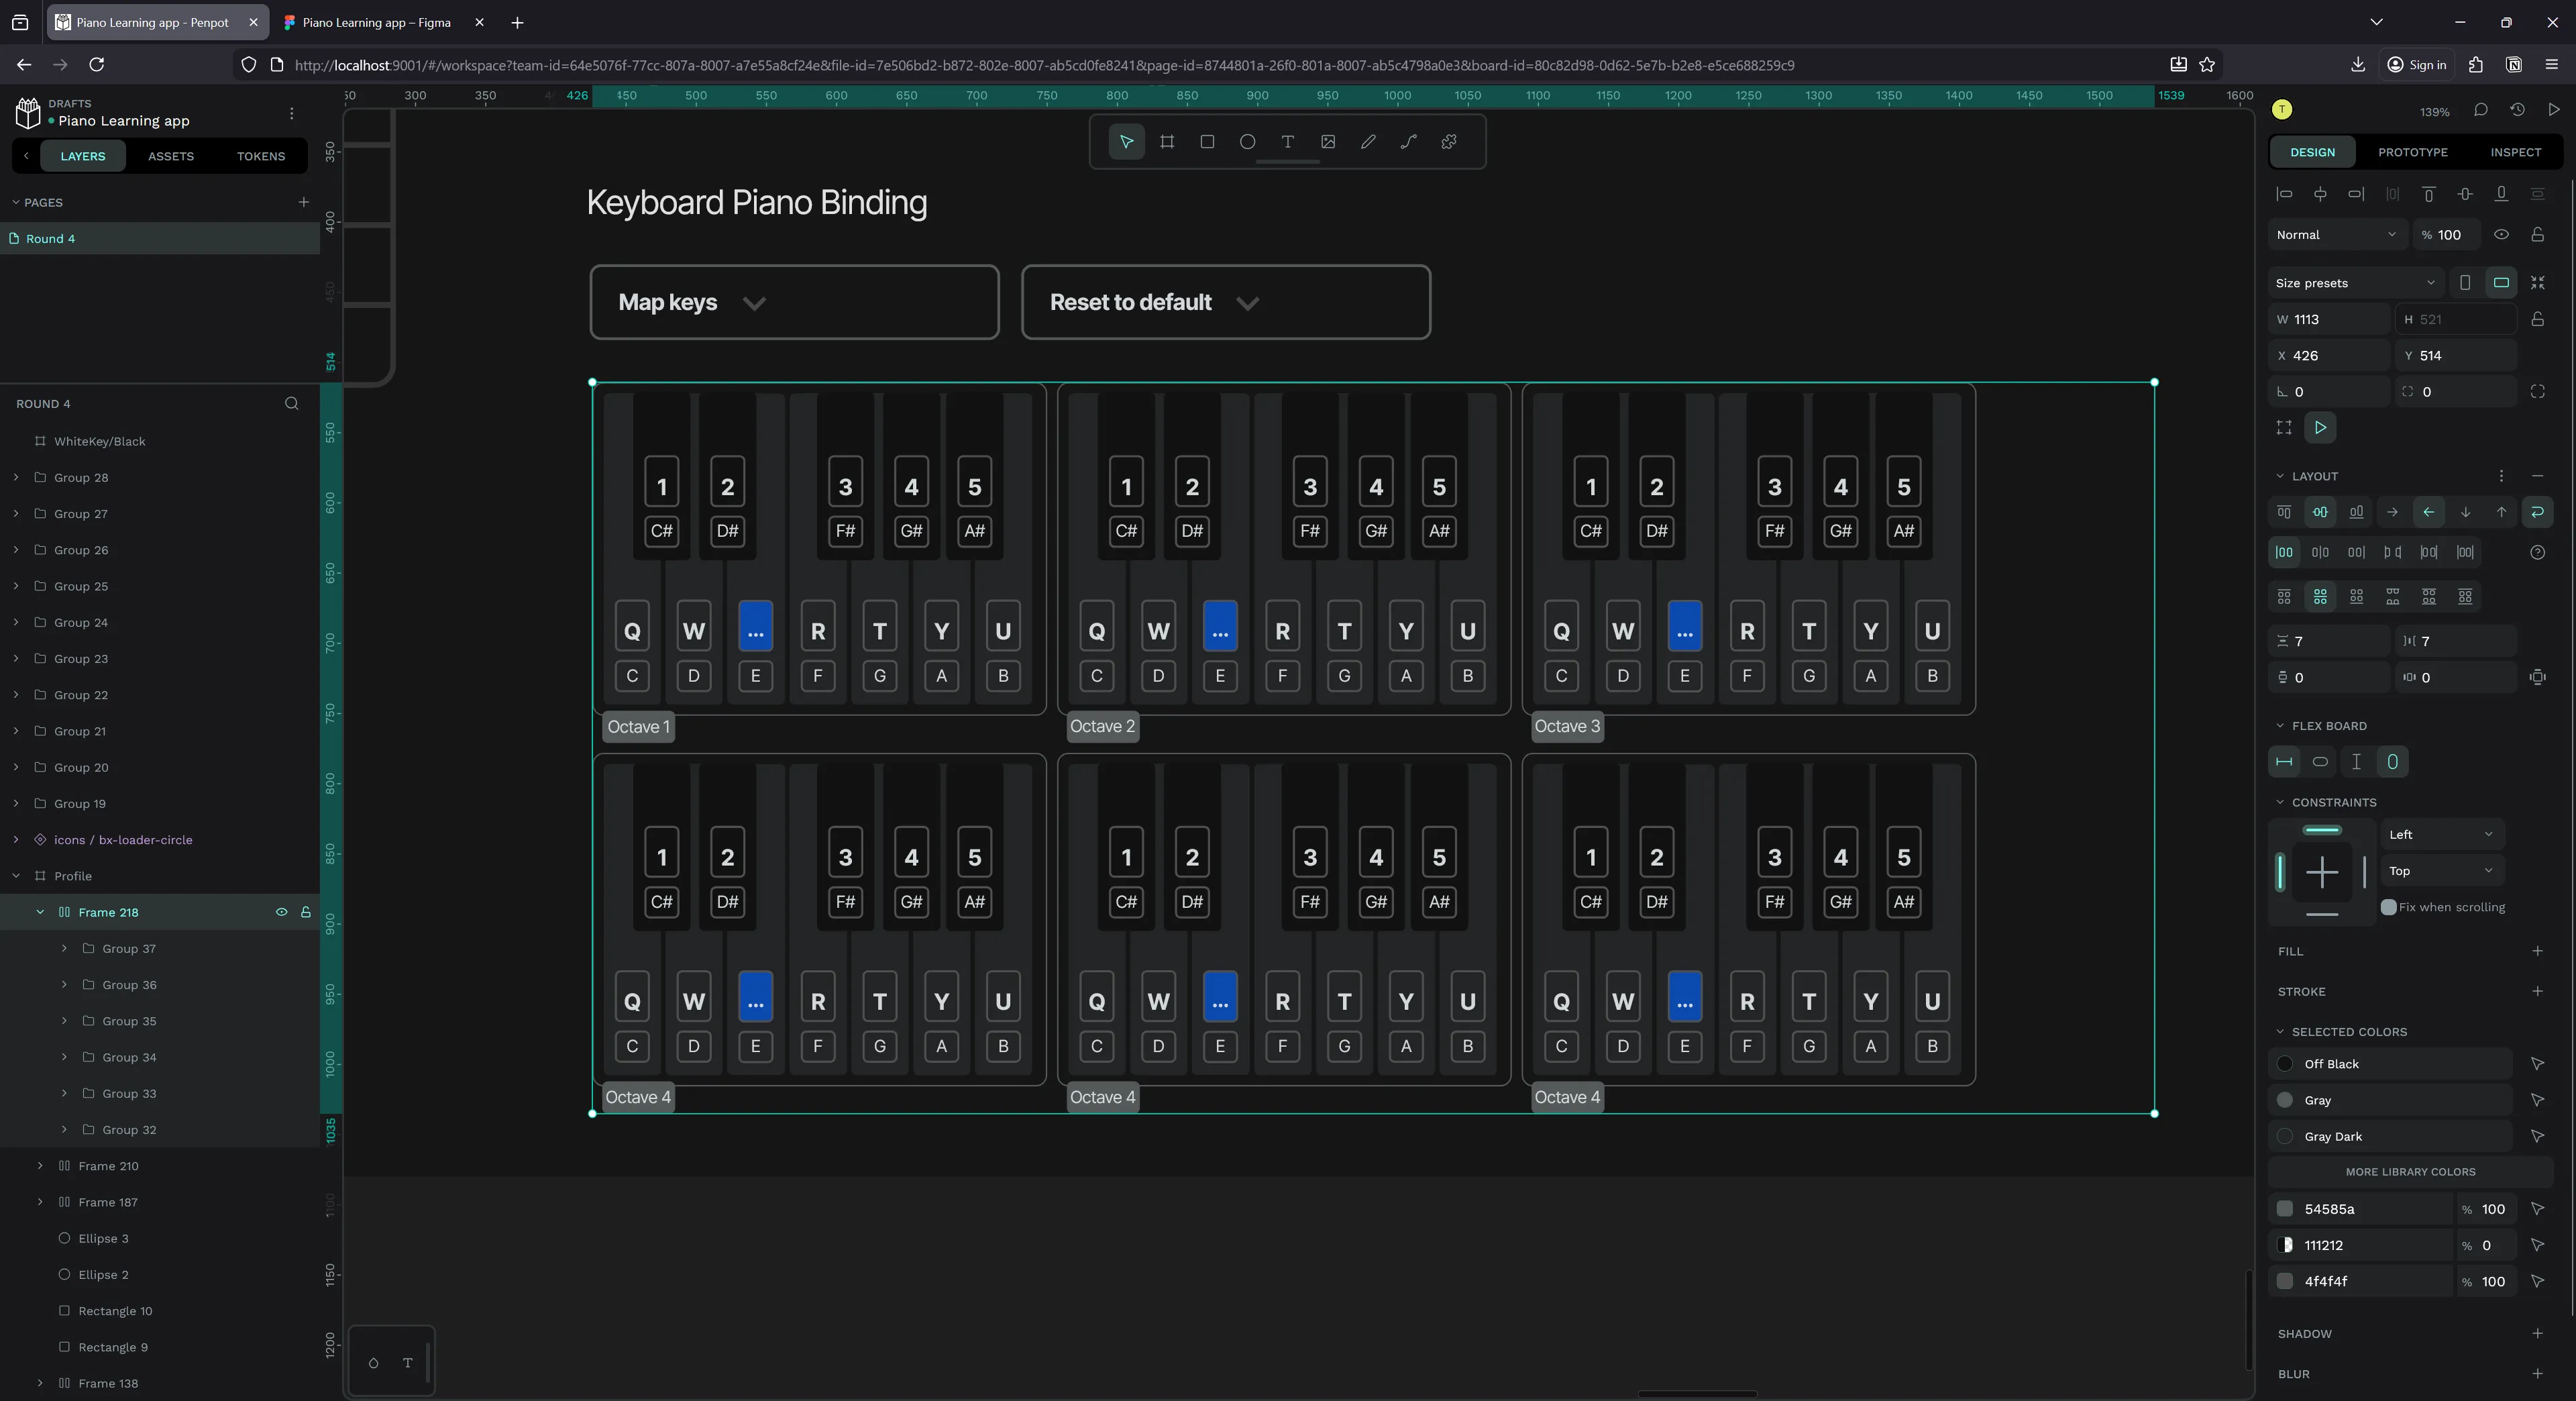Open the Size presets dropdown
This screenshot has height=1401, width=2576.
2355,282
